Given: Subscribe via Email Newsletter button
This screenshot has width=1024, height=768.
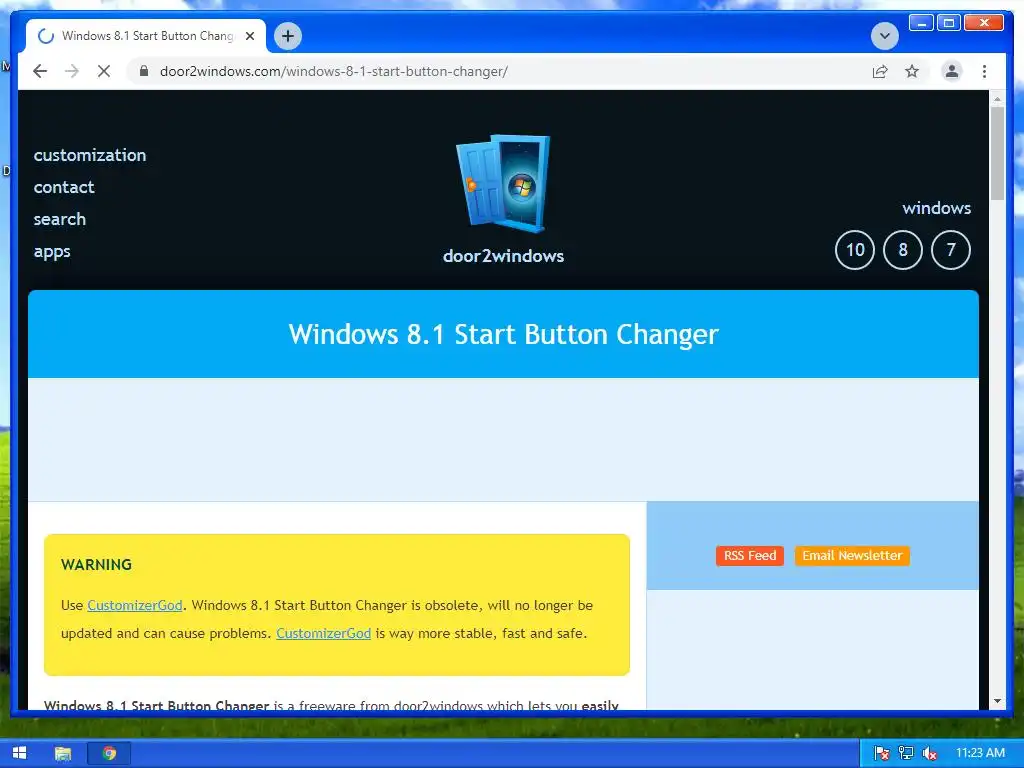Looking at the screenshot, I should (x=852, y=556).
